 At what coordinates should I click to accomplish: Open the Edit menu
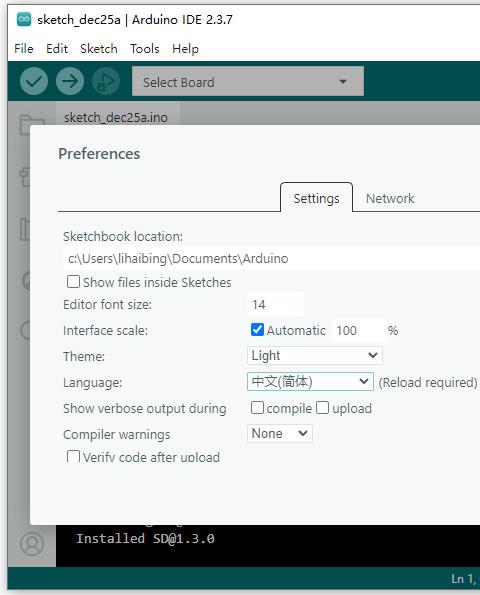(57, 49)
